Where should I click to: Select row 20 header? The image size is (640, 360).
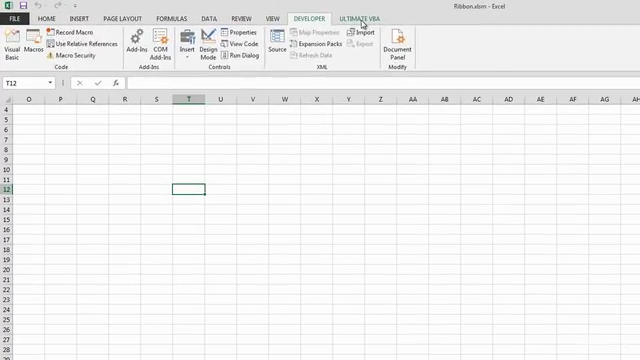tap(7, 270)
